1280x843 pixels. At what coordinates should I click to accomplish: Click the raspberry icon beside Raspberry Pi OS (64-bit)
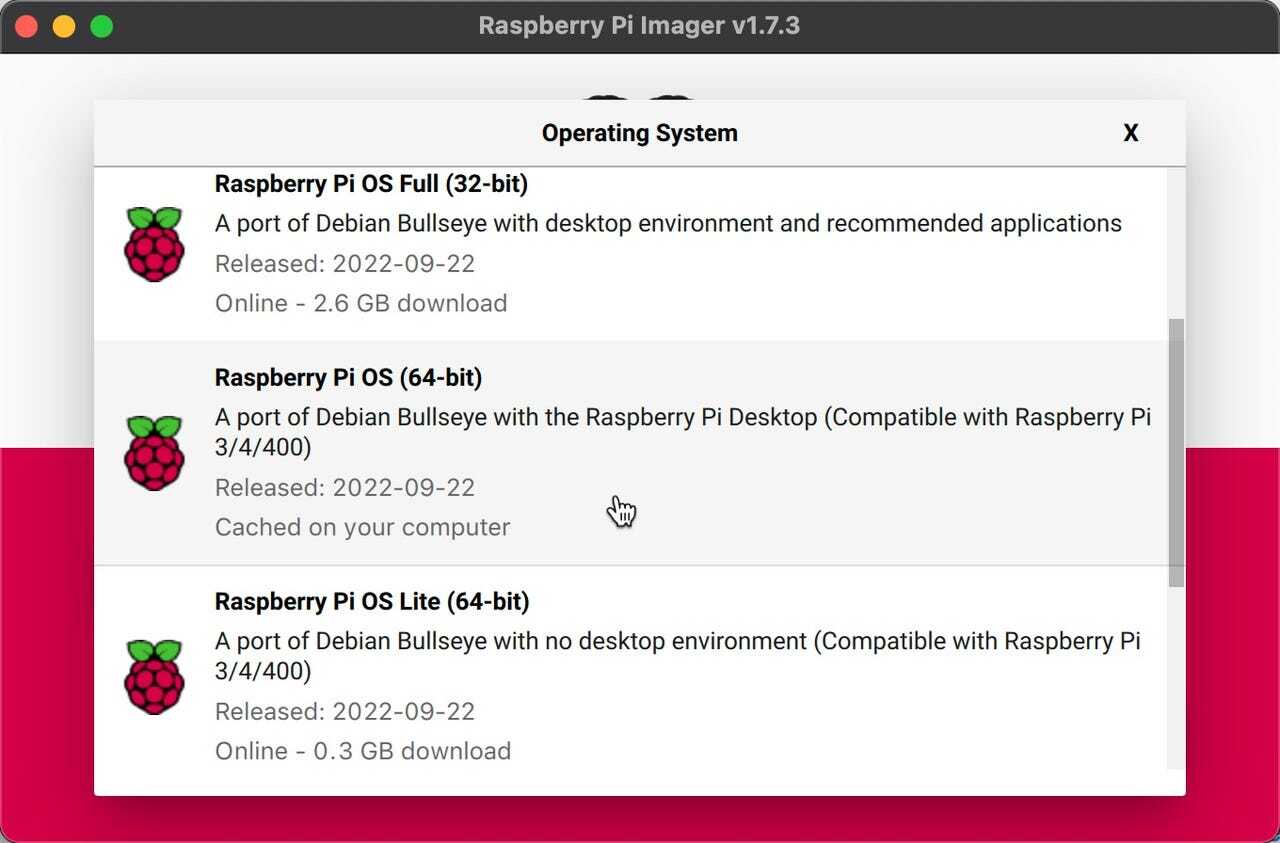[x=154, y=453]
